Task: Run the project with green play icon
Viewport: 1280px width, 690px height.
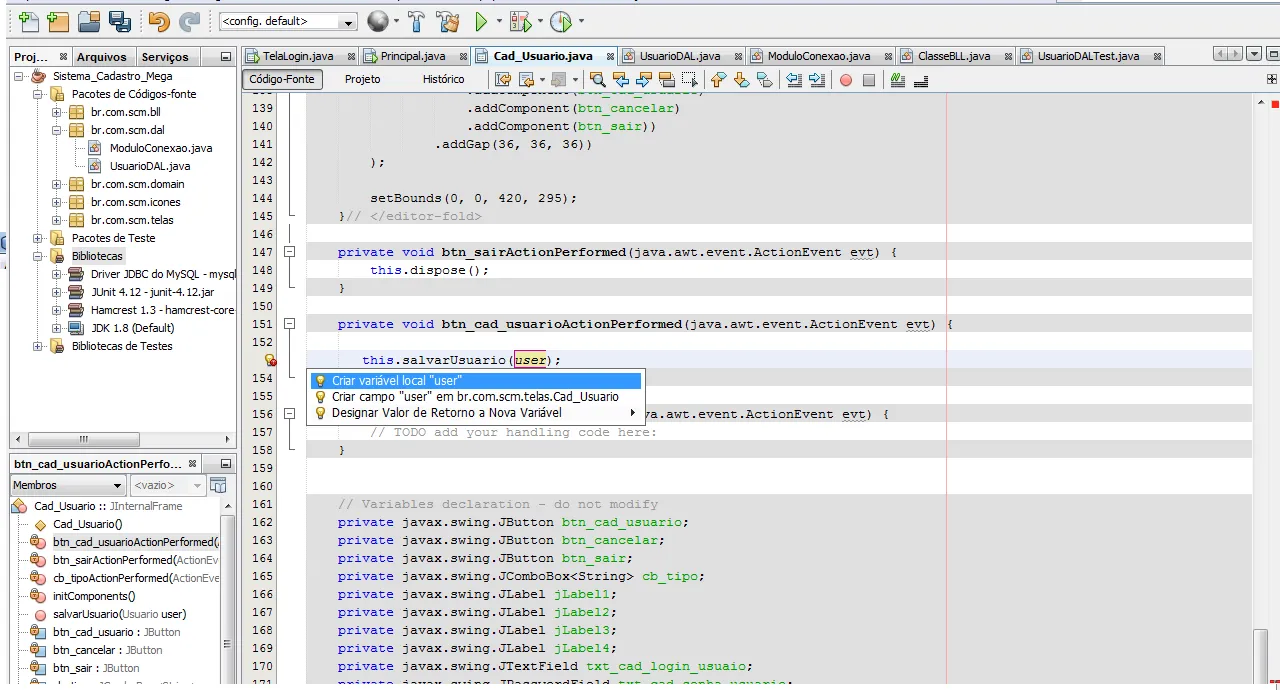Action: pos(482,21)
